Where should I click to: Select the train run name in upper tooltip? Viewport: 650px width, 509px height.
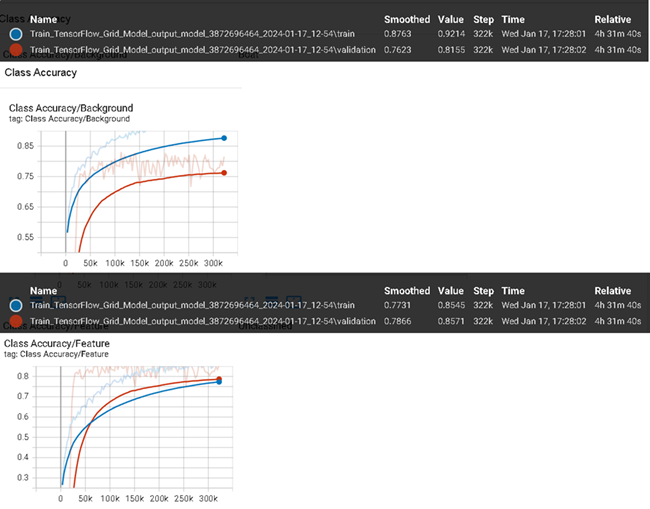click(x=194, y=34)
